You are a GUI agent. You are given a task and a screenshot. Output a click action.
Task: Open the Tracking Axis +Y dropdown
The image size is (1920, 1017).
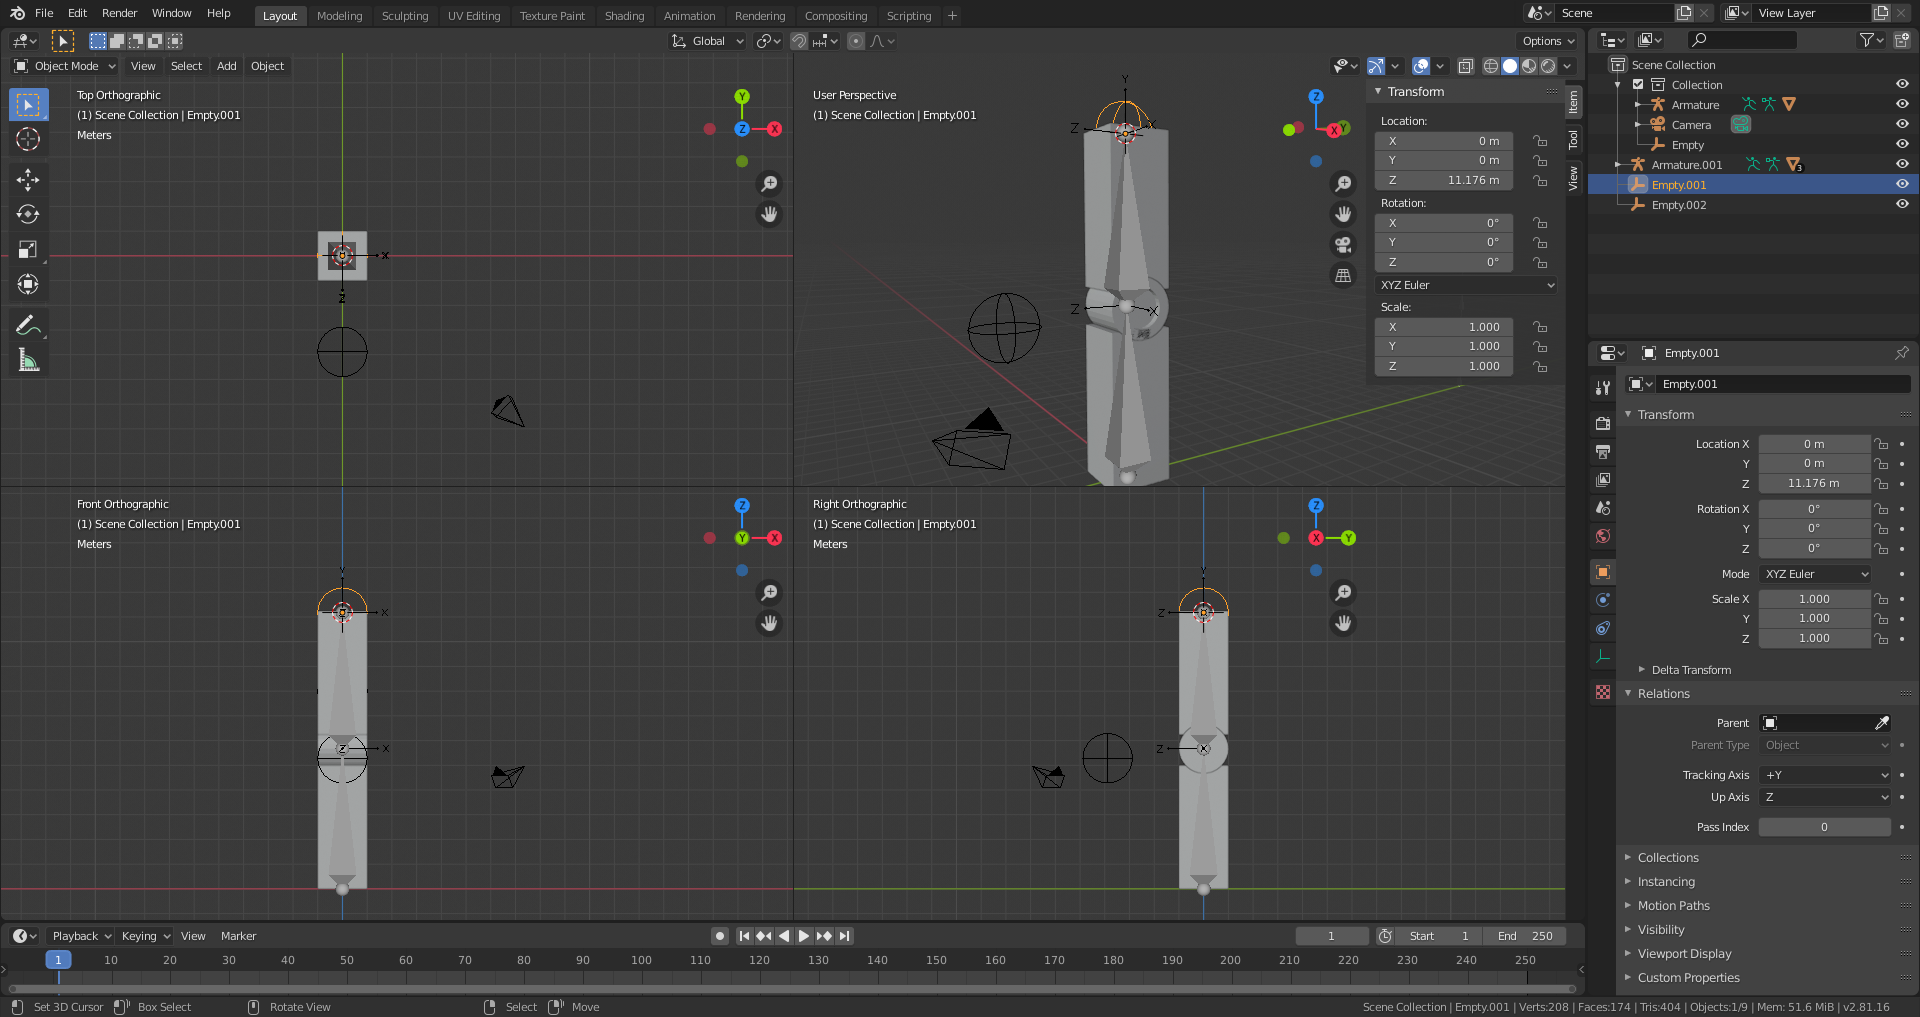[1826, 775]
